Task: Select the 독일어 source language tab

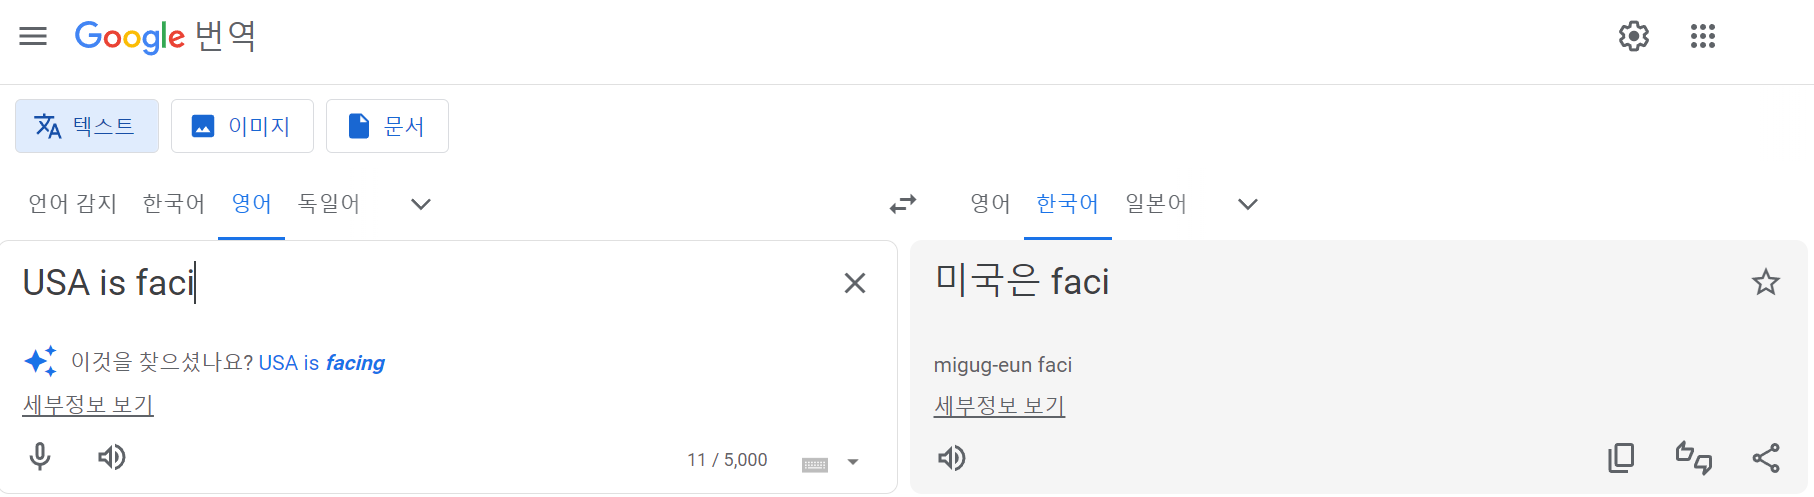Action: tap(329, 204)
